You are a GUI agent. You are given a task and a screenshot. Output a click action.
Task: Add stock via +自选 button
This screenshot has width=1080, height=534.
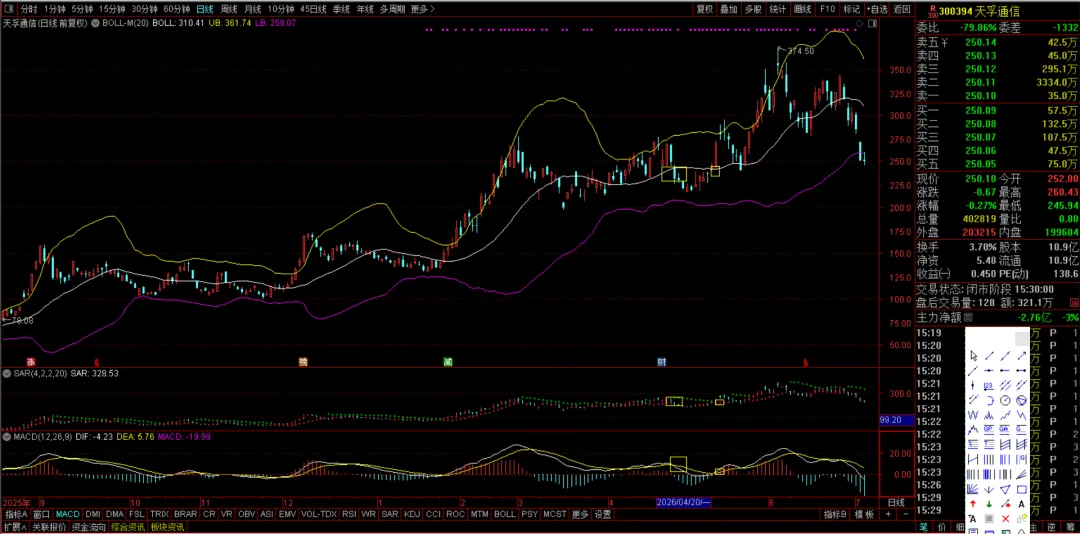tap(876, 9)
